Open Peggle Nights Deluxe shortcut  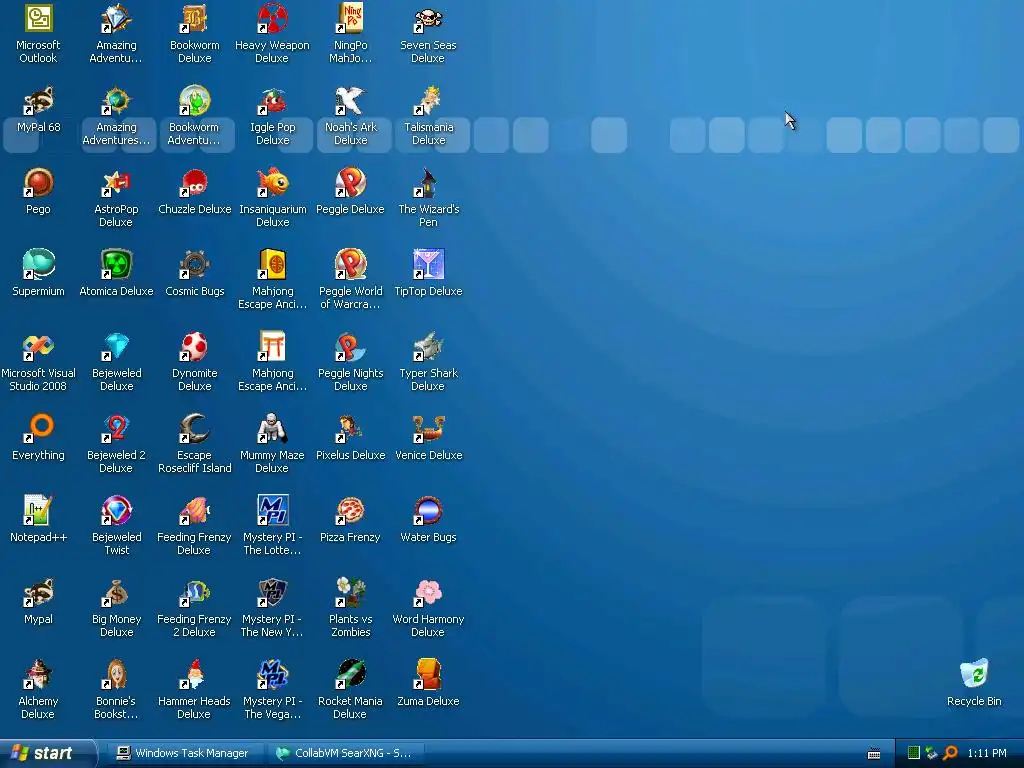[x=351, y=347]
